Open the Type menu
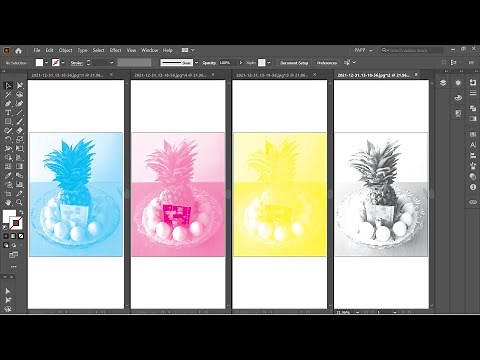Viewport: 480px width, 360px height. 82,50
